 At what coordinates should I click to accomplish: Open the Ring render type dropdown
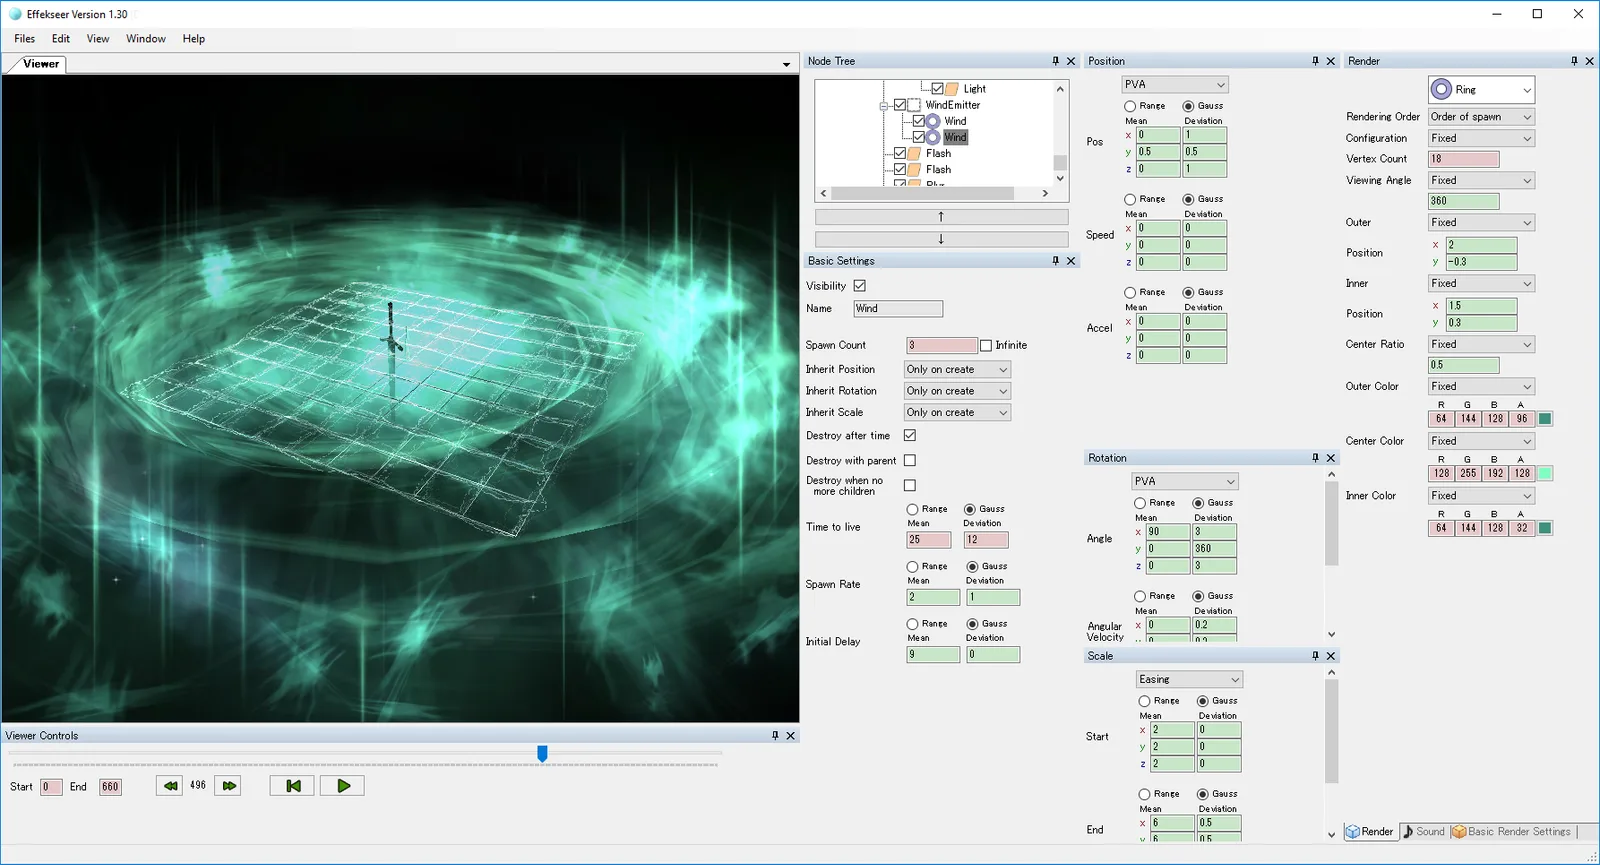(x=1481, y=90)
